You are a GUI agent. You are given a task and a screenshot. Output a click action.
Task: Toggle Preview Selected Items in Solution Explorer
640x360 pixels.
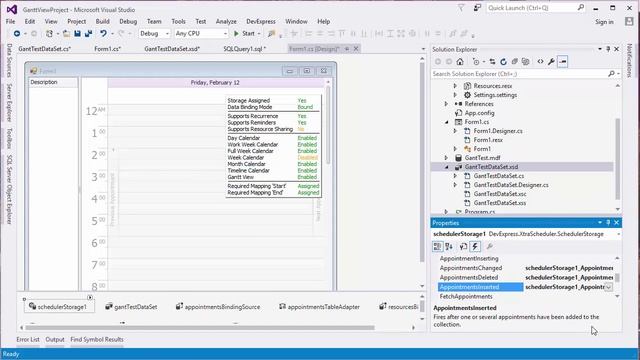(x=563, y=62)
